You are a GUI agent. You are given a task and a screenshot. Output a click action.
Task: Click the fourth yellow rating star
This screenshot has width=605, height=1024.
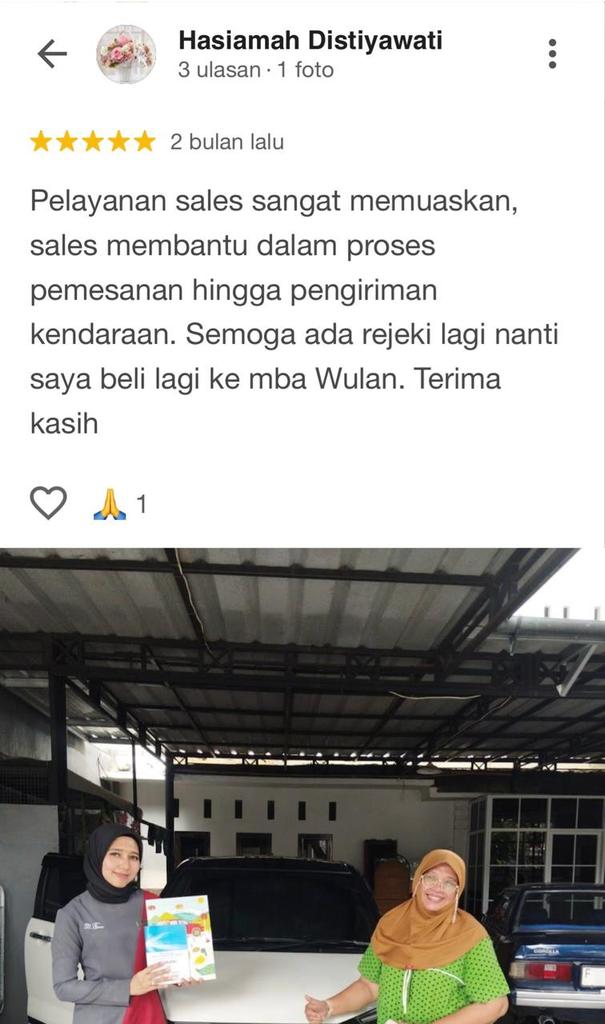click(x=119, y=141)
